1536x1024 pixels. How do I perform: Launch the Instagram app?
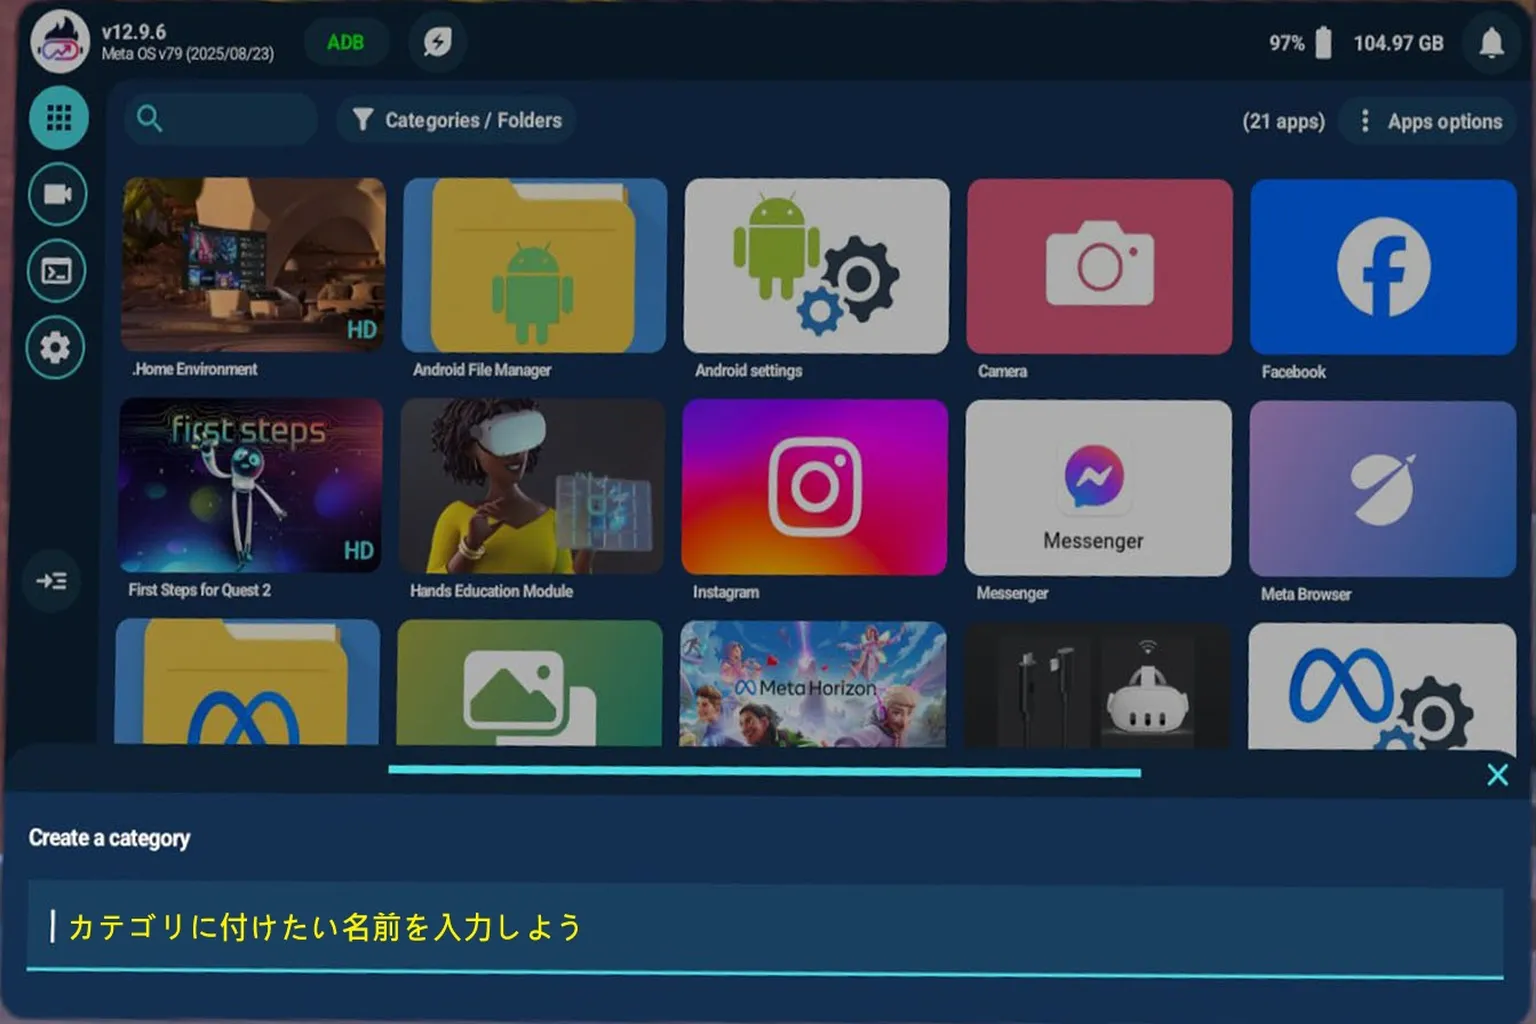(x=815, y=488)
